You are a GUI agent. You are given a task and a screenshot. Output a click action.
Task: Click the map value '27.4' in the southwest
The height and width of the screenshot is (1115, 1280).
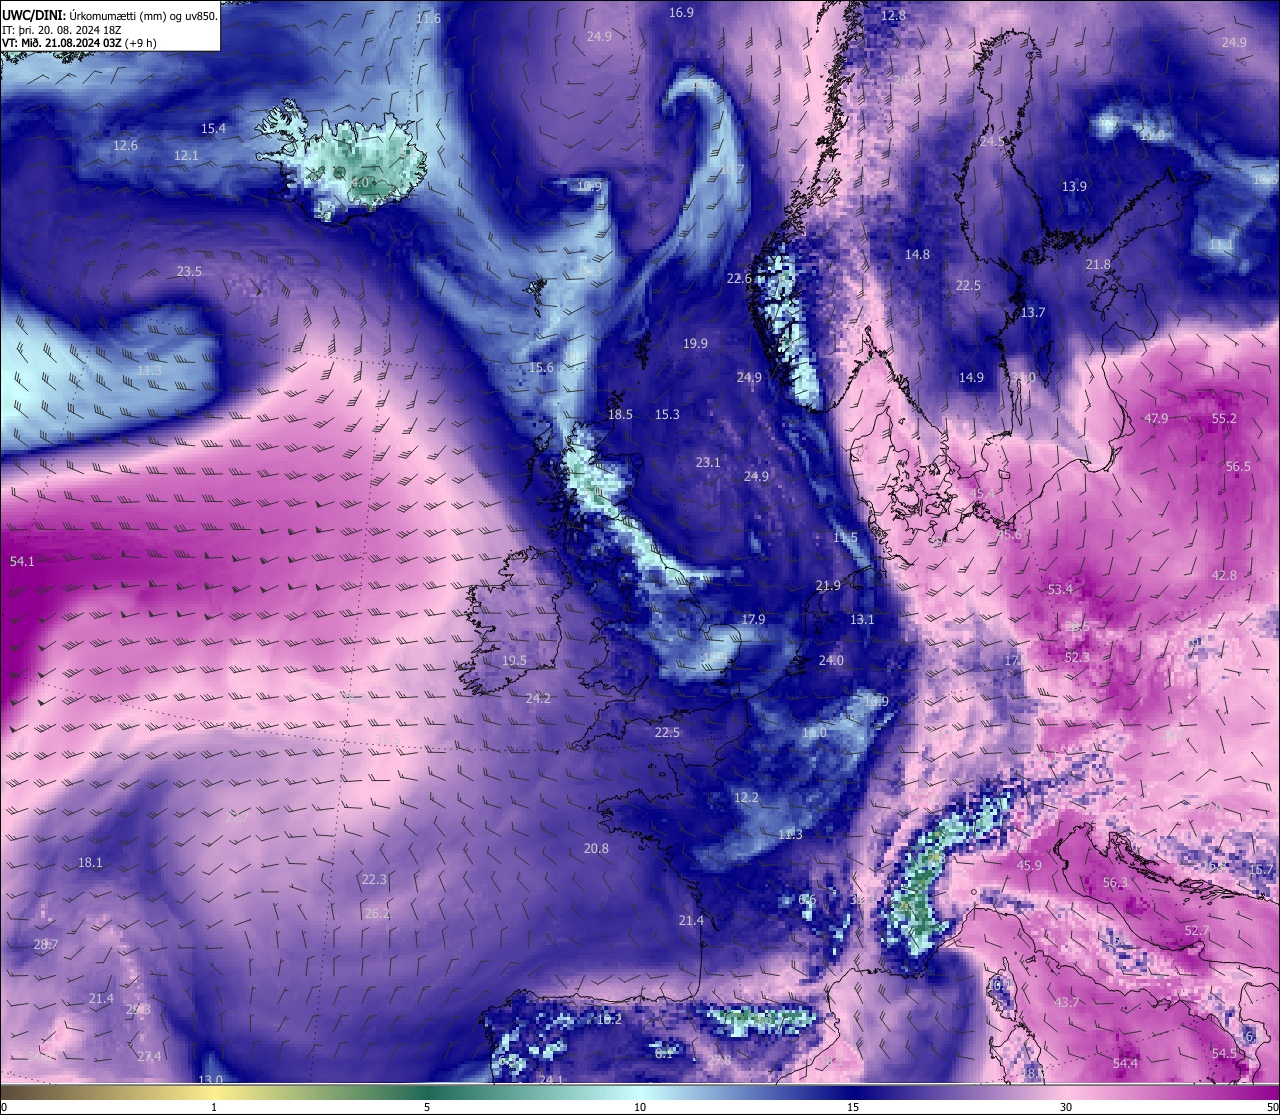pyautogui.click(x=149, y=1057)
